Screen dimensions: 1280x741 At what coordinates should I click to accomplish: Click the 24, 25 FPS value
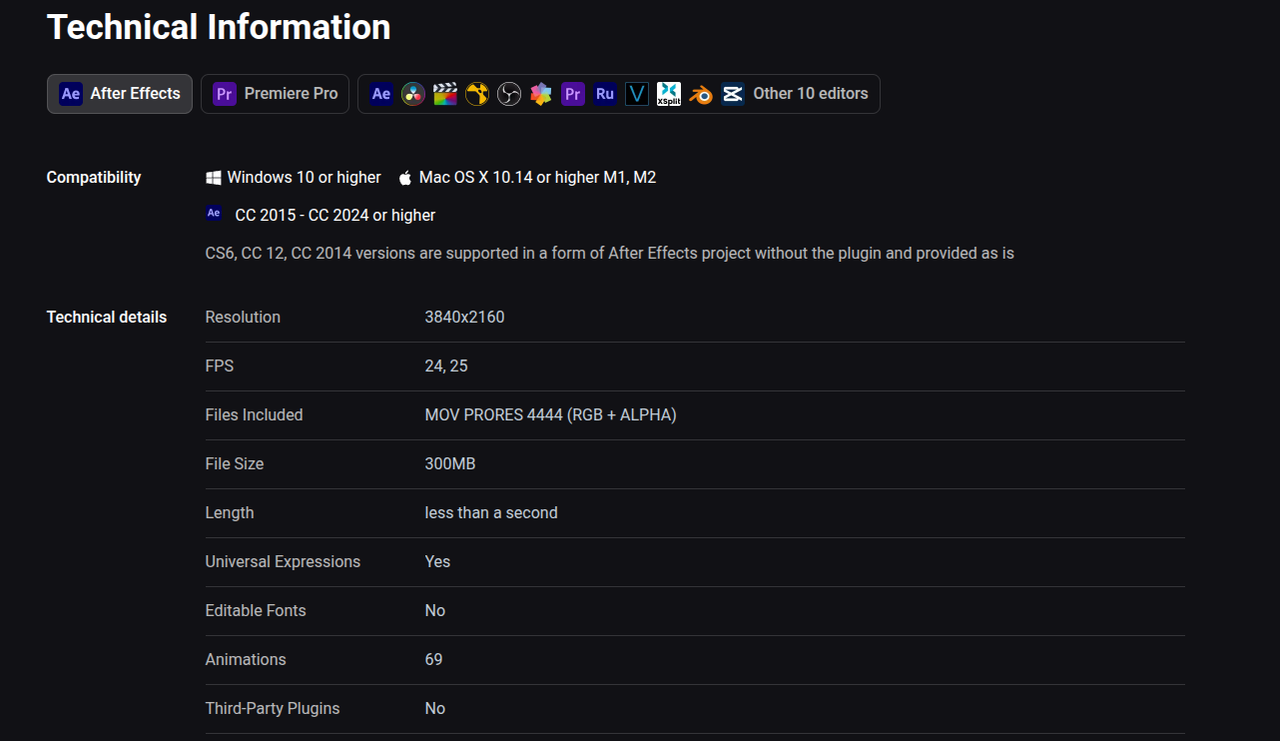[446, 366]
